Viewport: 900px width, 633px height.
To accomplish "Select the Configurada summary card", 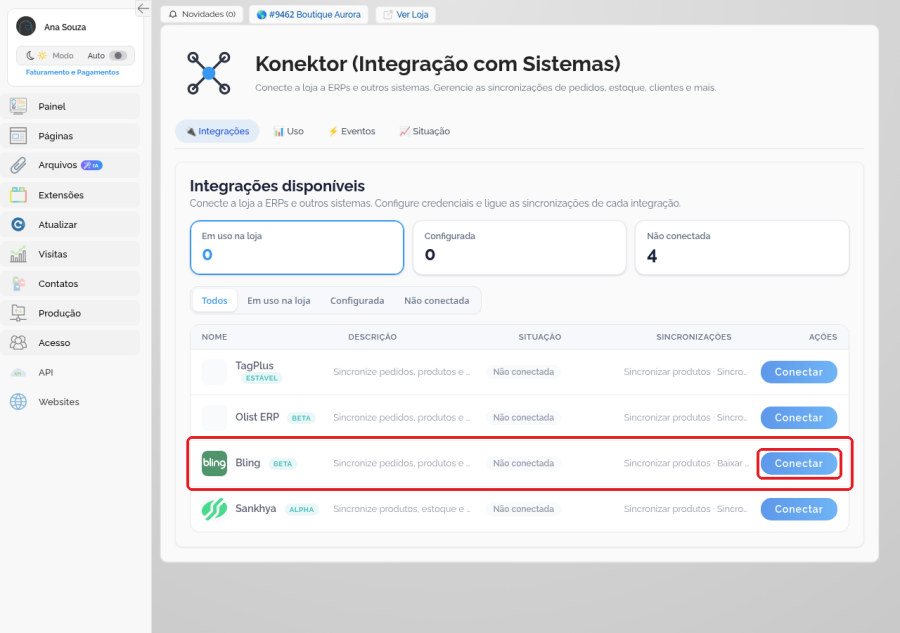I will pos(519,247).
